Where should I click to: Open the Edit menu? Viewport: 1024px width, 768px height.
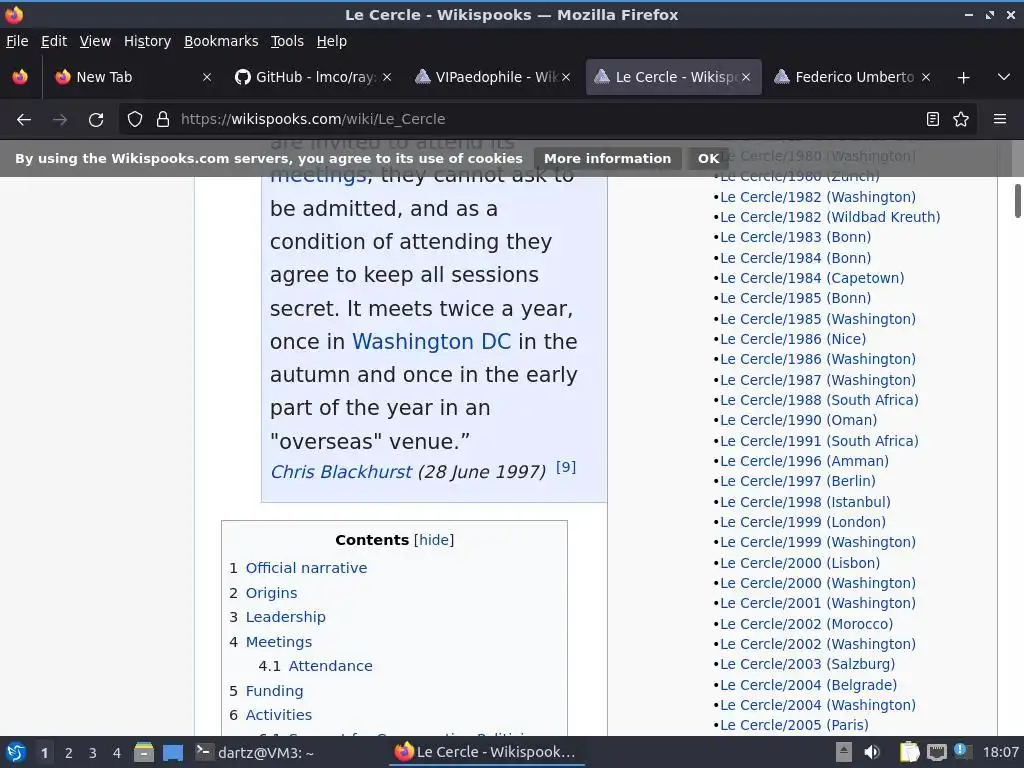point(54,41)
